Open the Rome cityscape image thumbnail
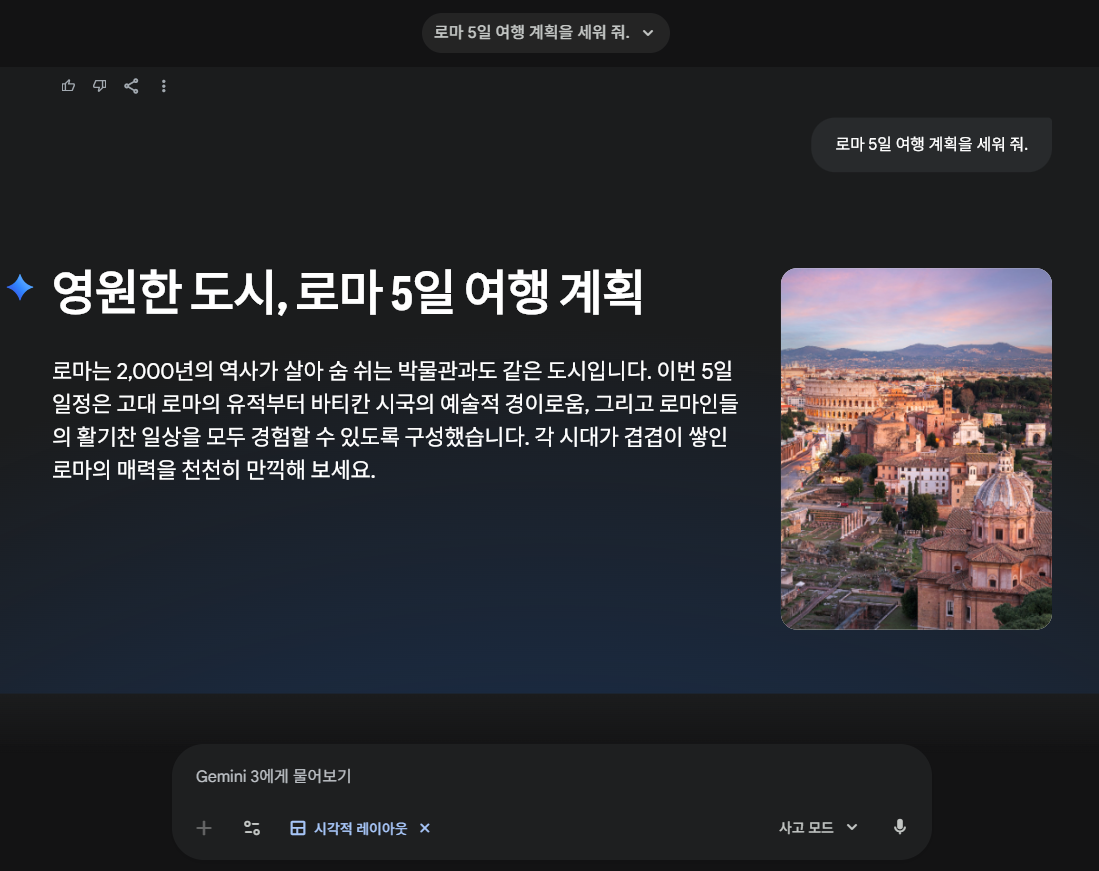 pyautogui.click(x=916, y=448)
